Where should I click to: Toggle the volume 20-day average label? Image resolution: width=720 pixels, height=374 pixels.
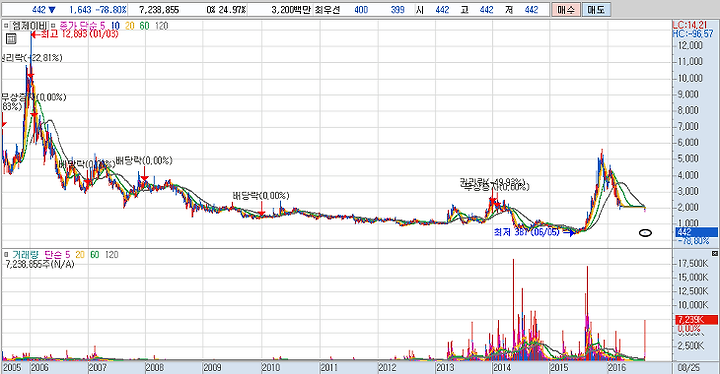pyautogui.click(x=80, y=255)
